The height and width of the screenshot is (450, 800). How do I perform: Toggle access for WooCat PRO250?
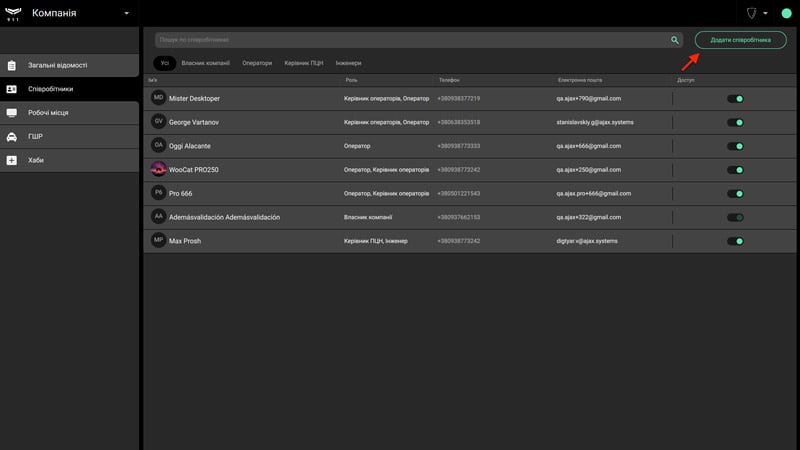(x=735, y=170)
